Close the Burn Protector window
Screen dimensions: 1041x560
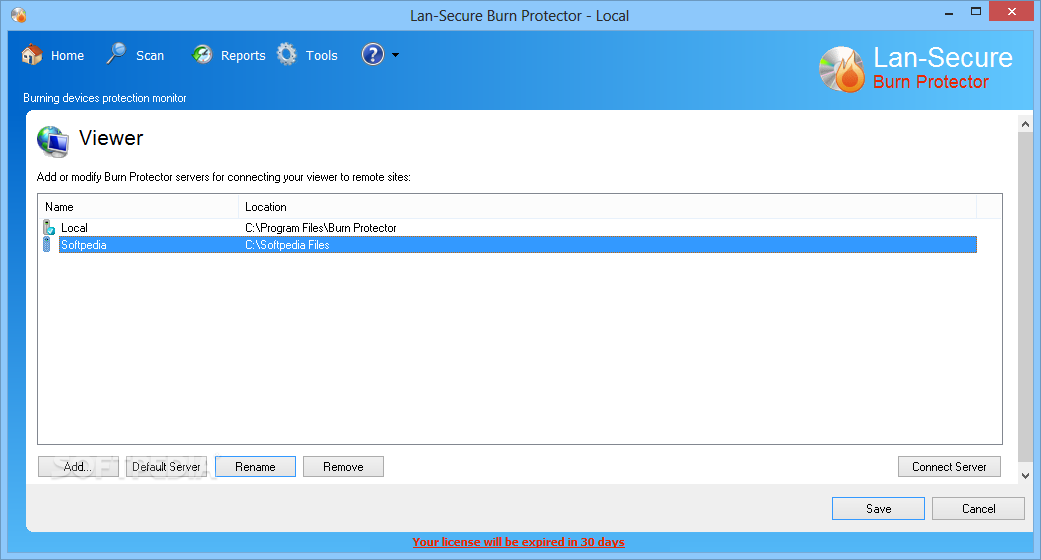[1012, 11]
